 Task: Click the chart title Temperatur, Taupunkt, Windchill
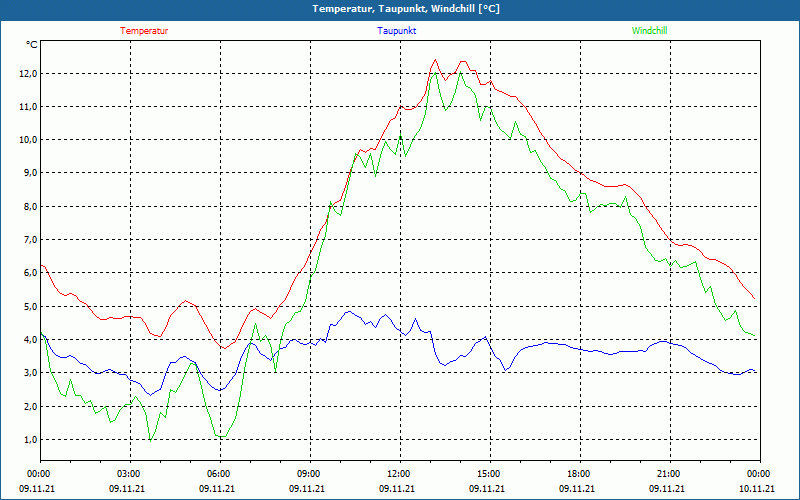coord(406,9)
